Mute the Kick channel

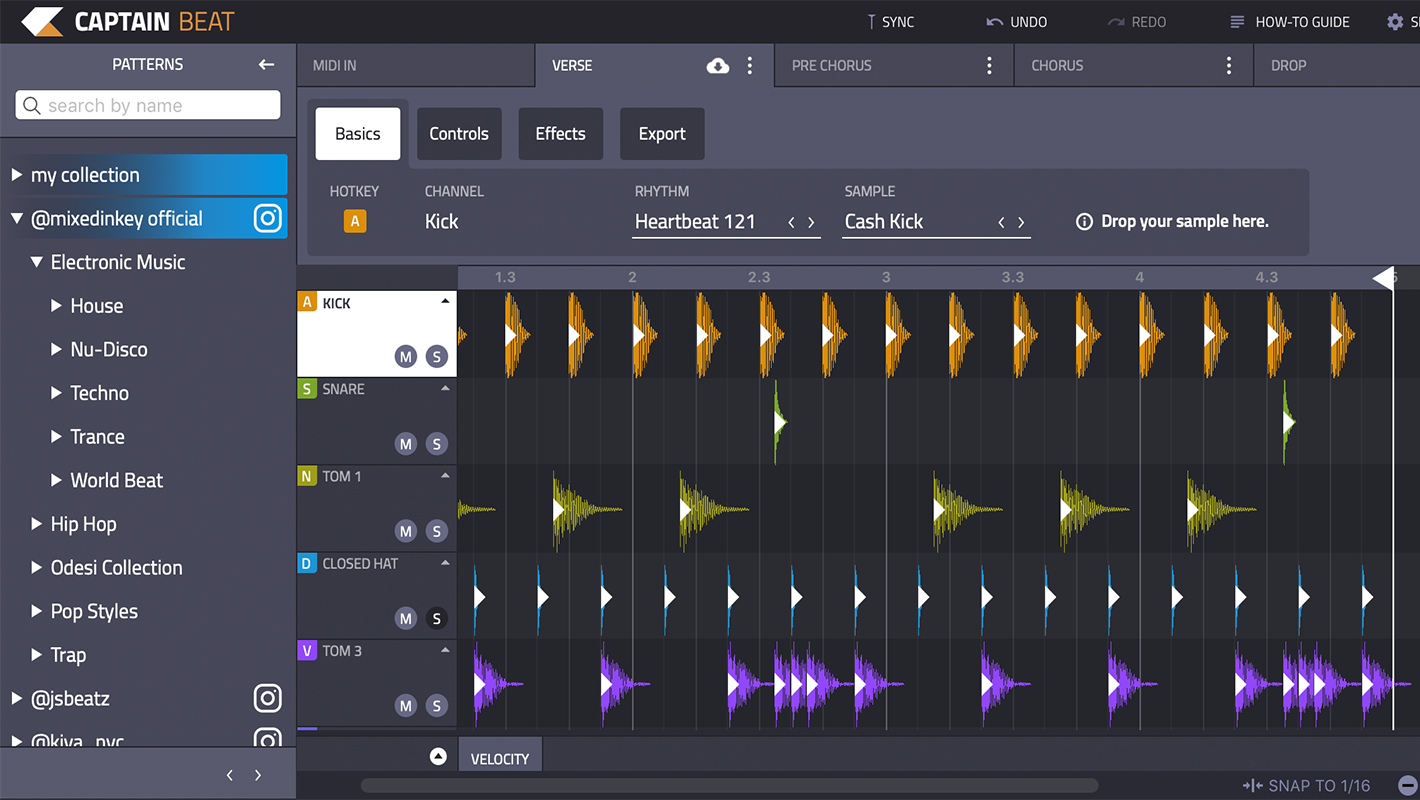coord(405,357)
